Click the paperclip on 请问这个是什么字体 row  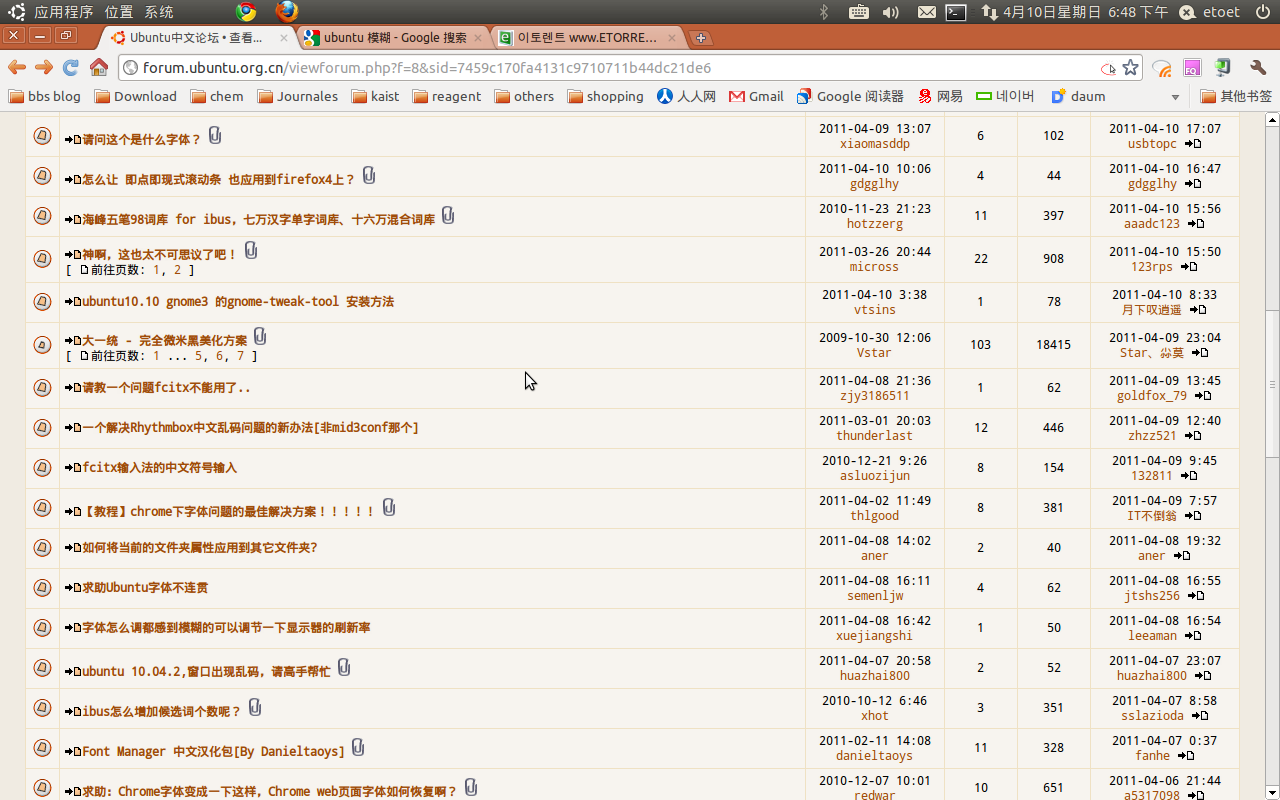[x=215, y=136]
